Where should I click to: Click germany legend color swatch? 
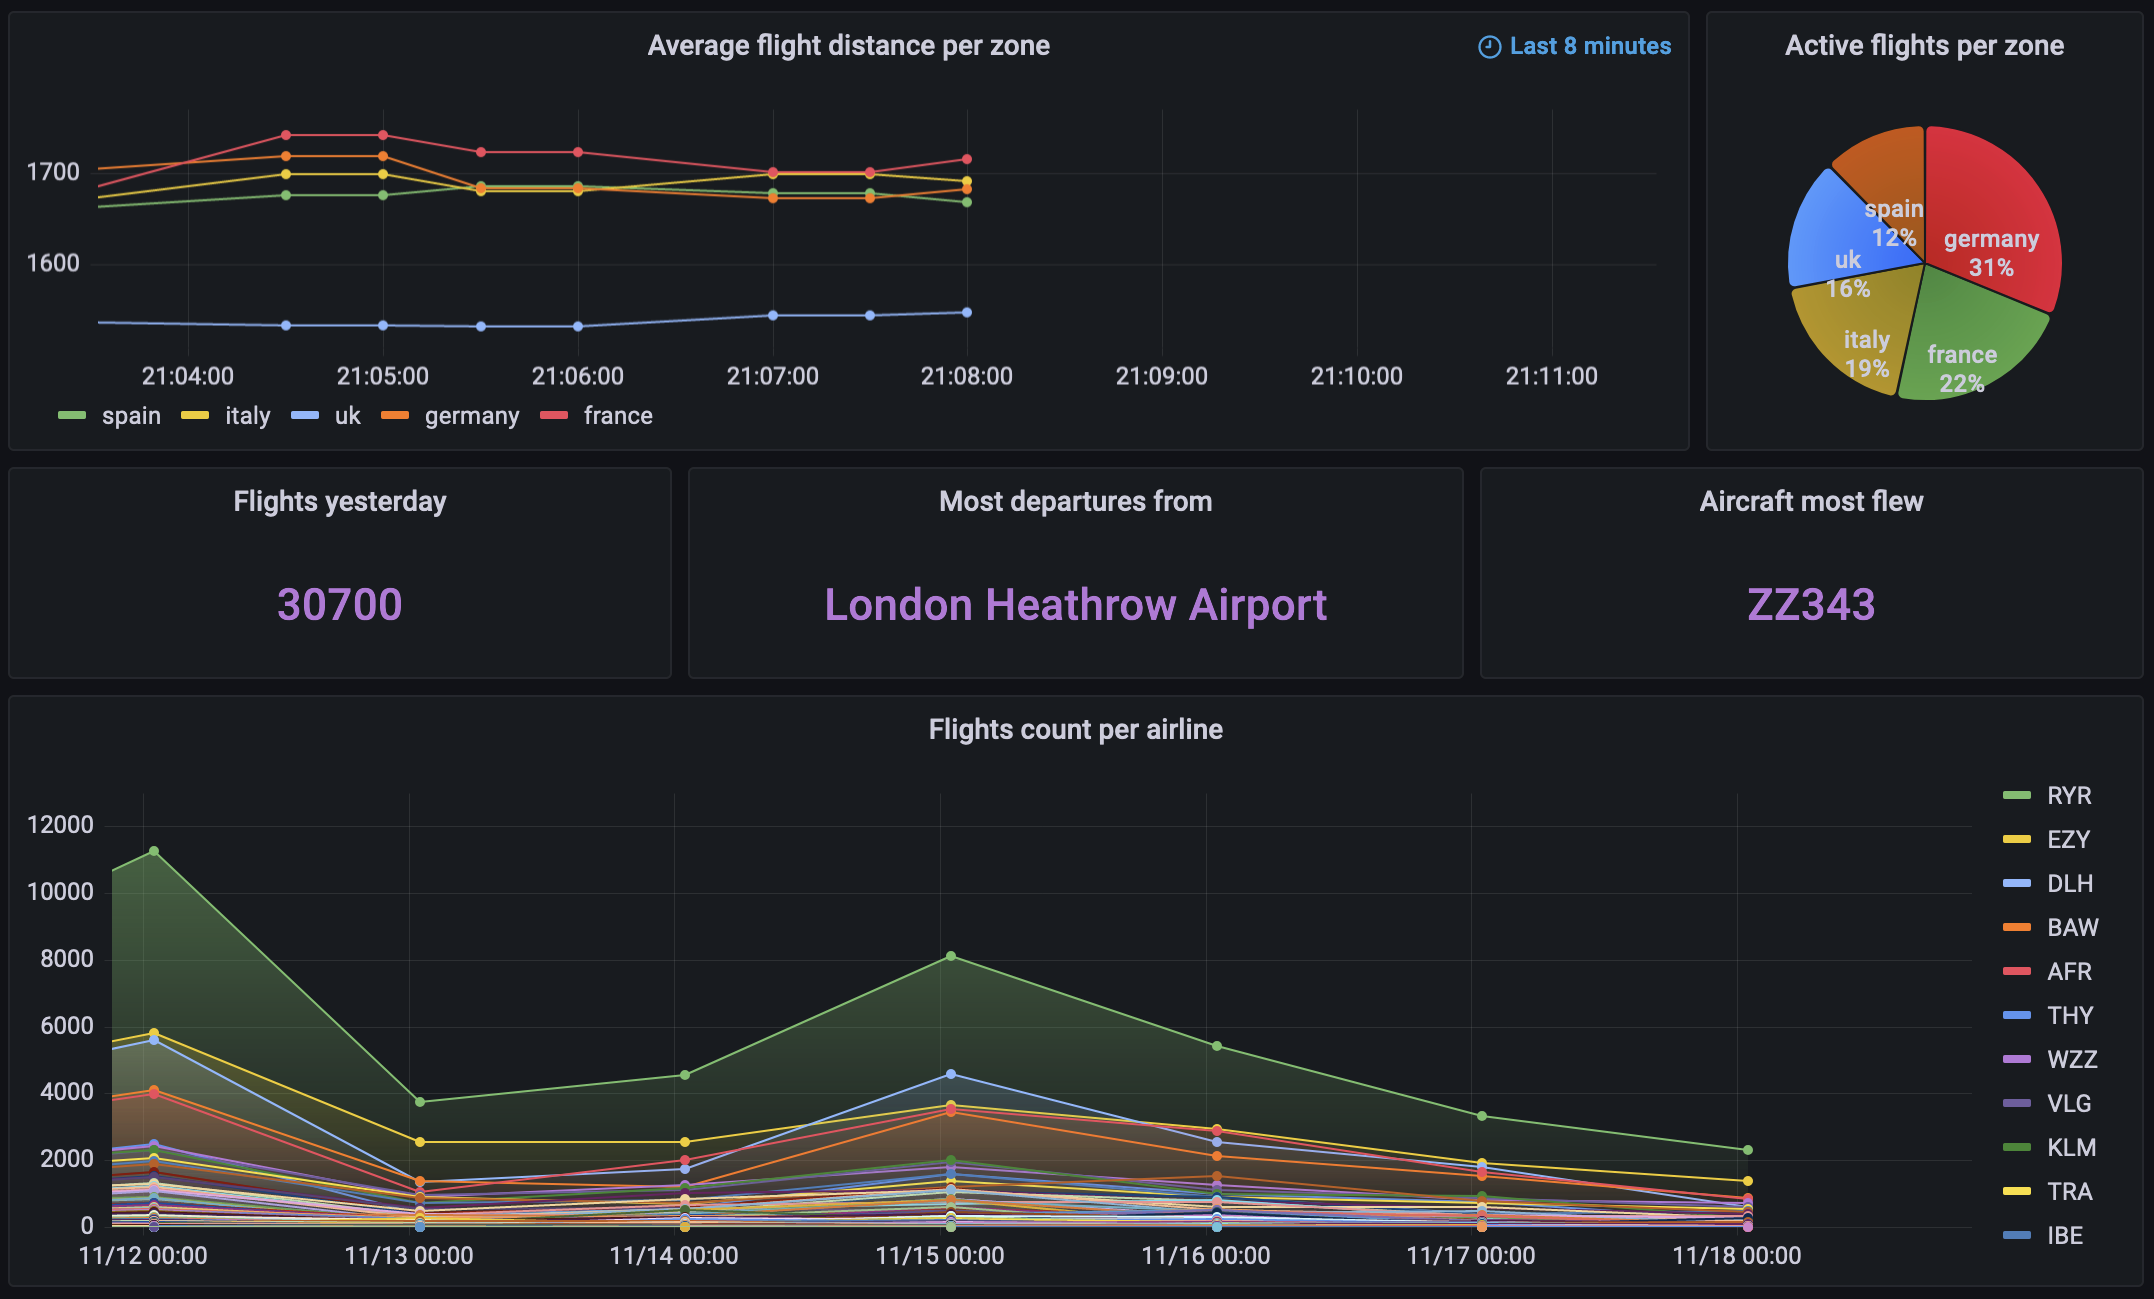pyautogui.click(x=395, y=416)
